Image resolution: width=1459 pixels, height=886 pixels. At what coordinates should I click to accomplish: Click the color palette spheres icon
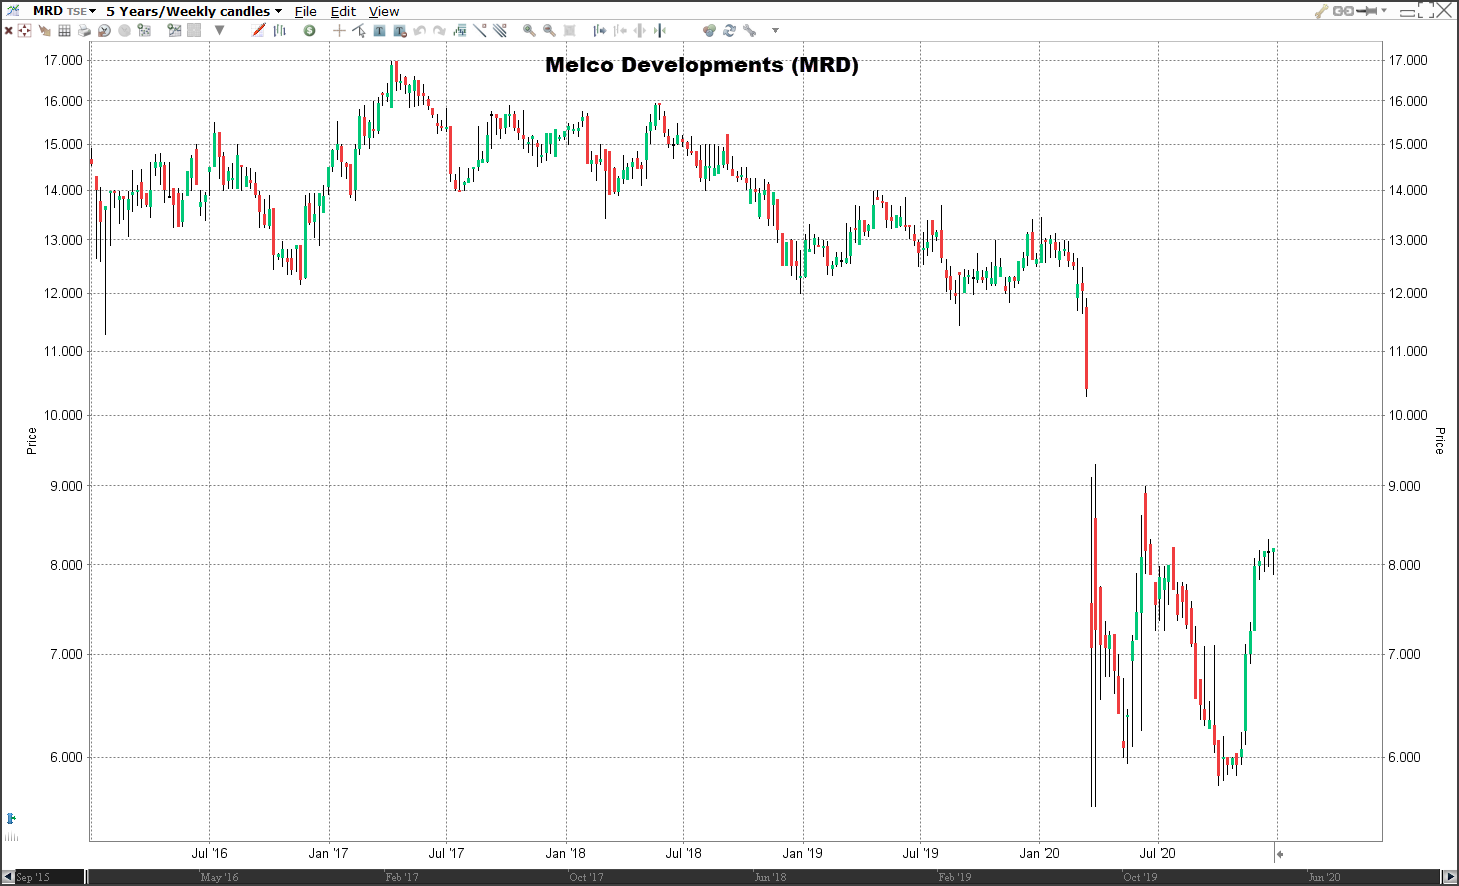710,30
